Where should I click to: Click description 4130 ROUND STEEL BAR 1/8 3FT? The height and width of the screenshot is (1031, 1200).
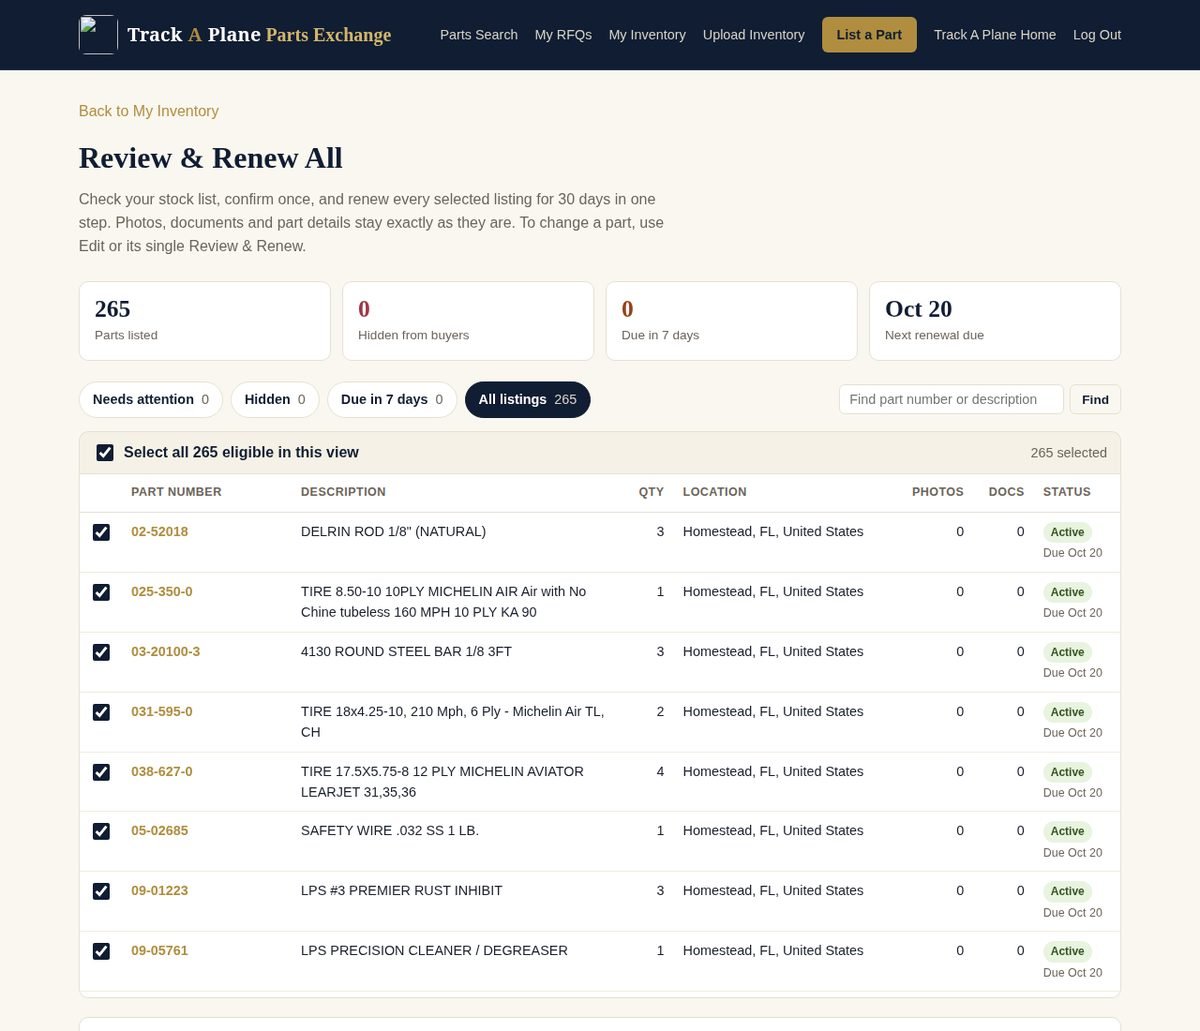(406, 652)
